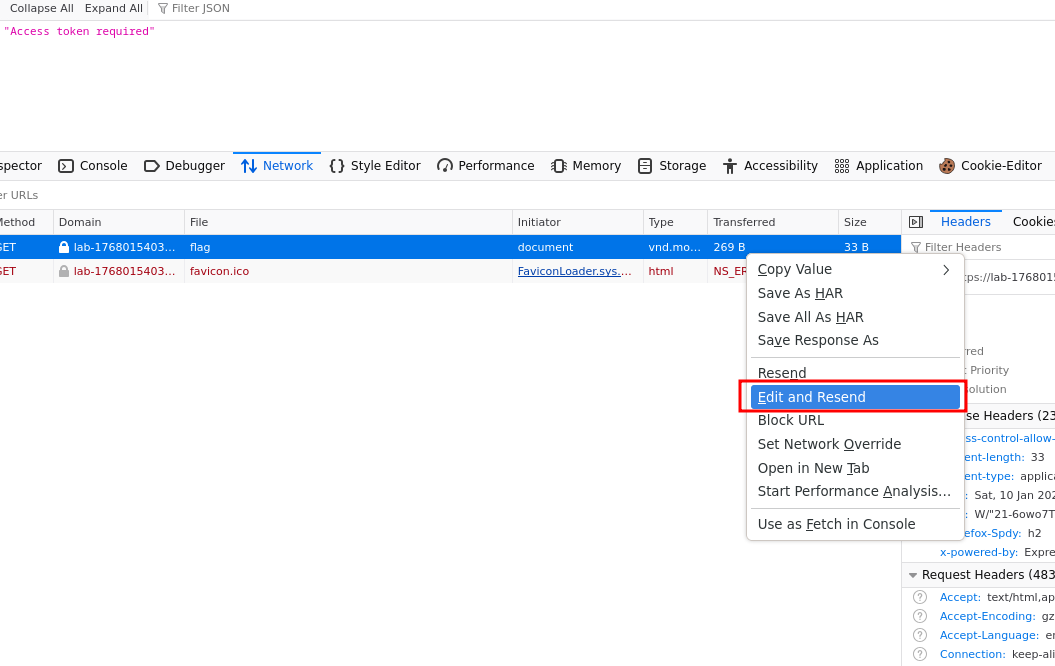
Task: Toggle the network details pane icon
Action: pos(916,222)
